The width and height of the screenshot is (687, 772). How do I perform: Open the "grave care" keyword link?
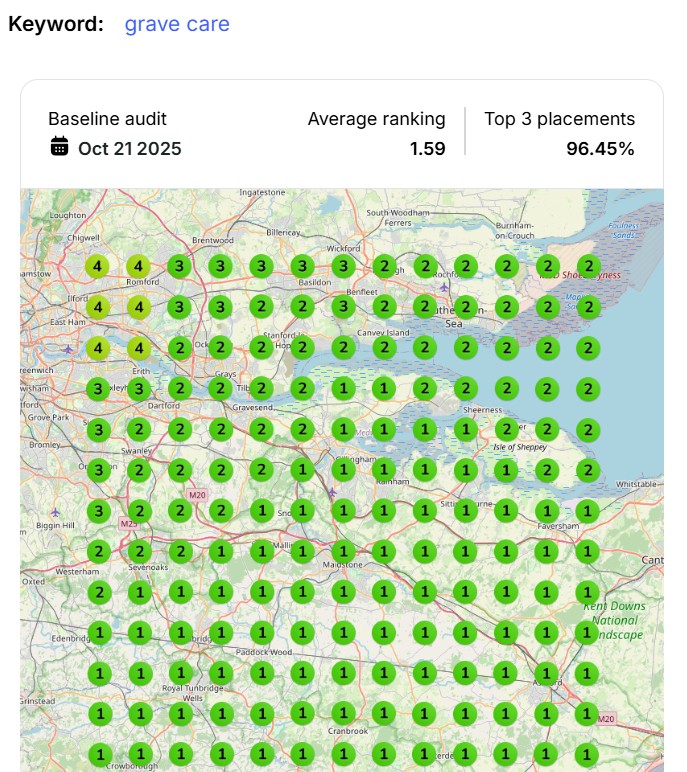[176, 24]
